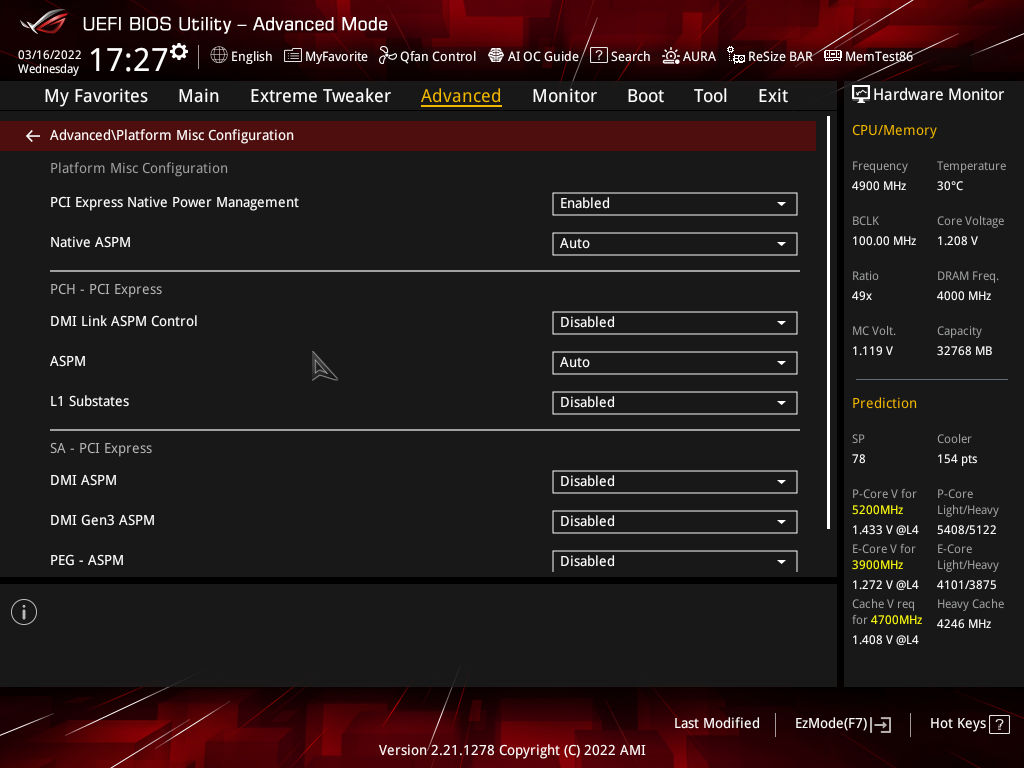The width and height of the screenshot is (1024, 768).
Task: Open the Native ASPM dropdown
Action: 674,244
